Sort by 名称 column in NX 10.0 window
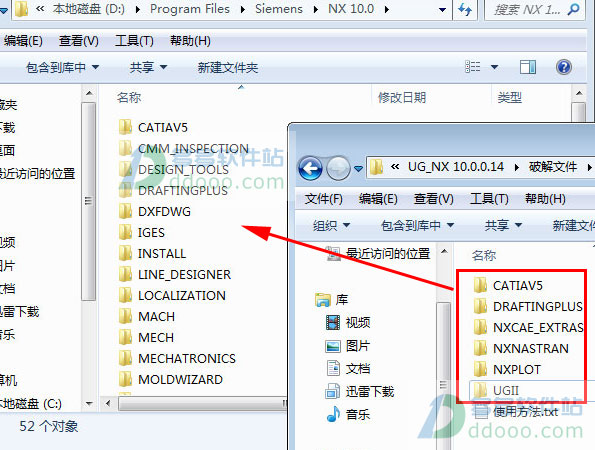The height and width of the screenshot is (450, 595). coord(129,98)
